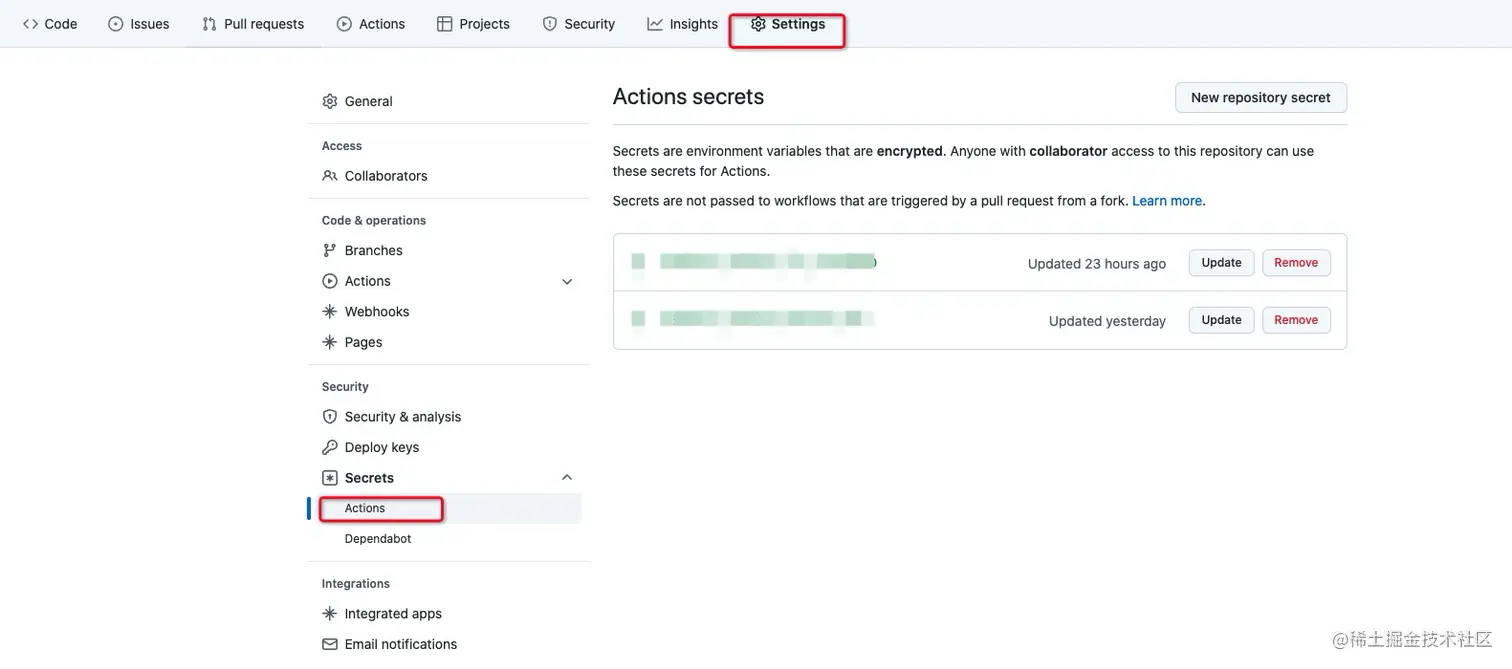Viewport: 1512px width, 669px height.
Task: Update the secret updated yesterday
Action: click(x=1221, y=320)
